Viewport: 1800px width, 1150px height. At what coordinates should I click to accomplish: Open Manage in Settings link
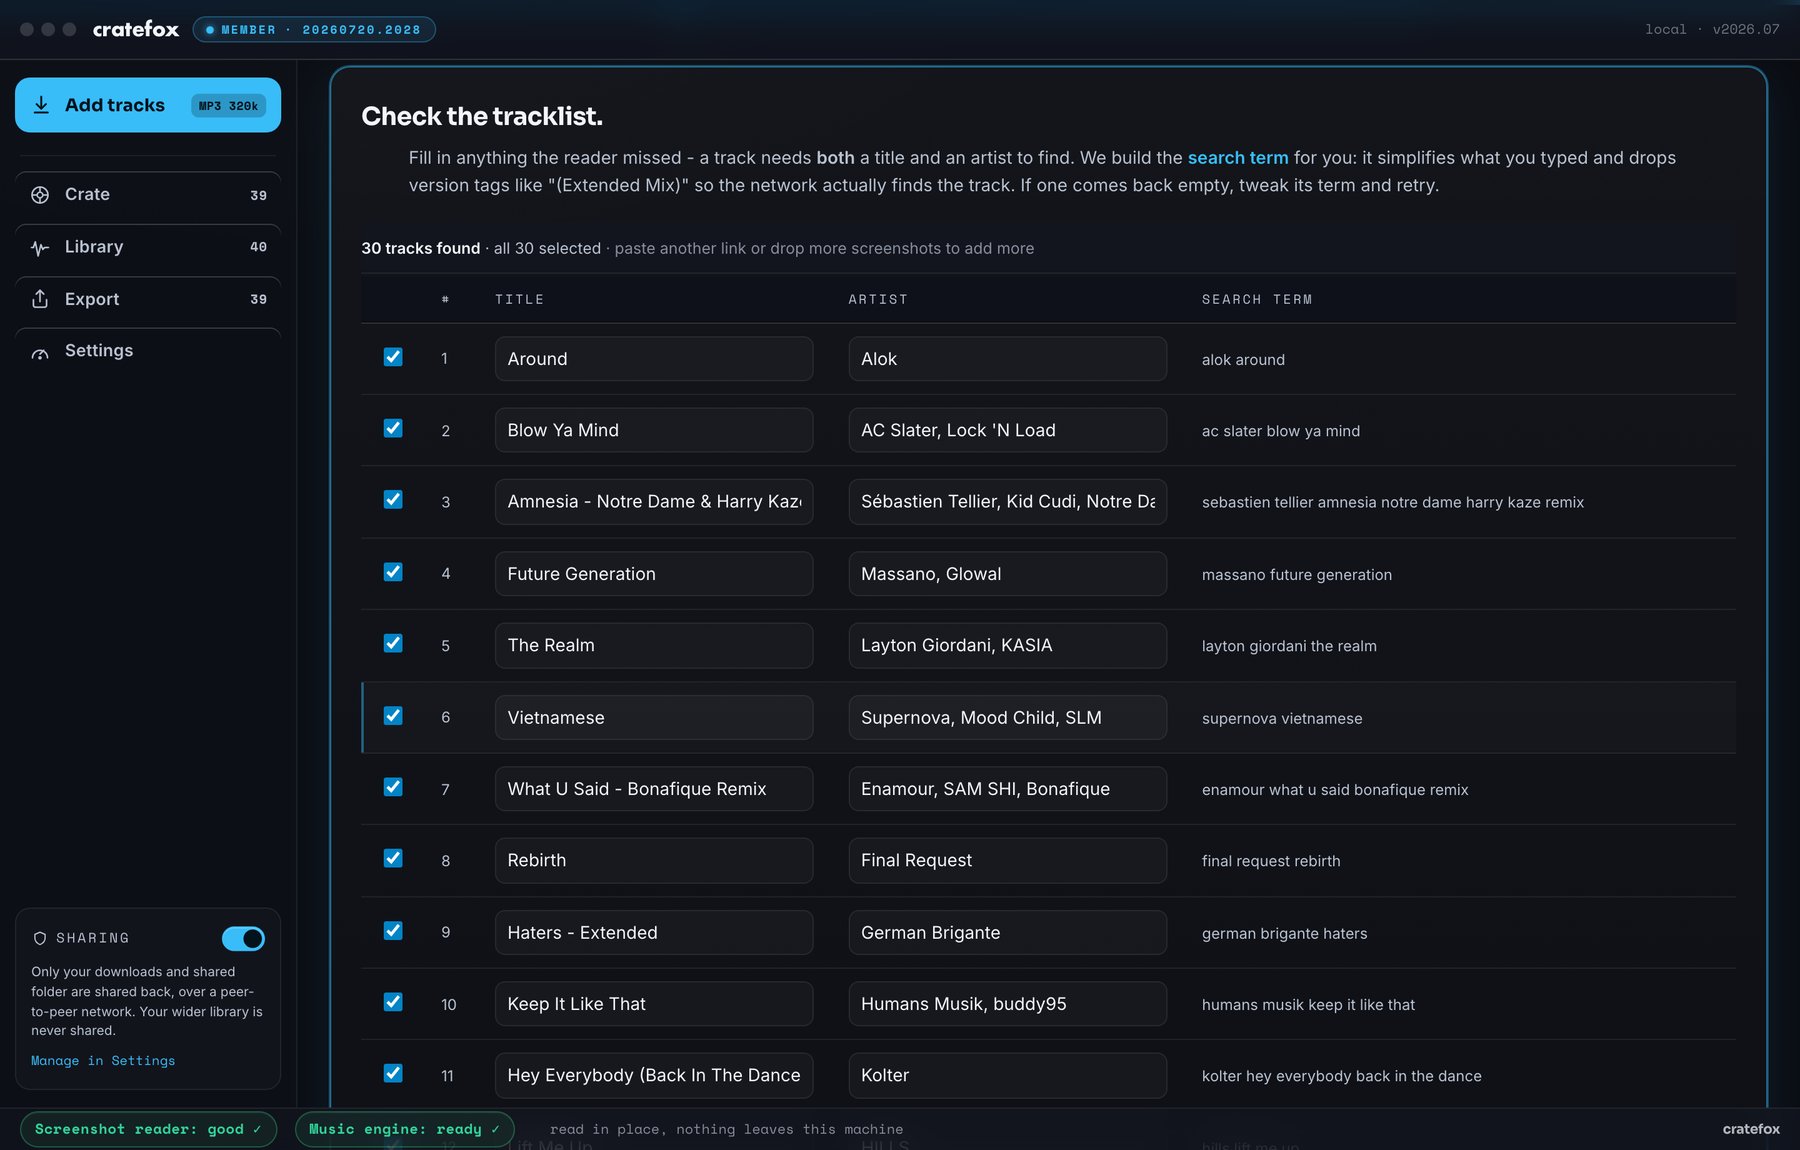tap(103, 1061)
